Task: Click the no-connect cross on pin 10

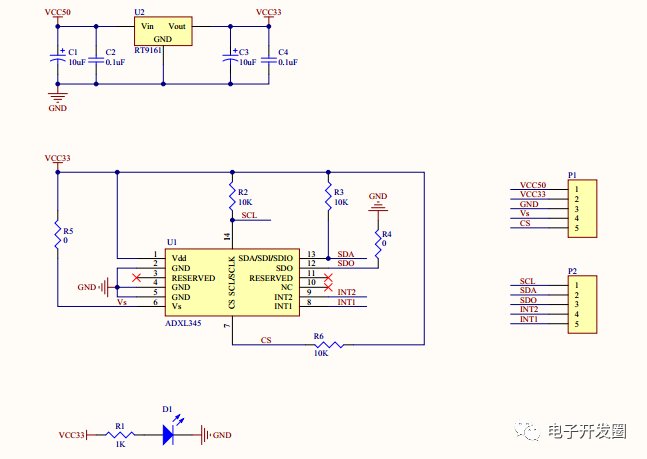Action: coord(328,287)
